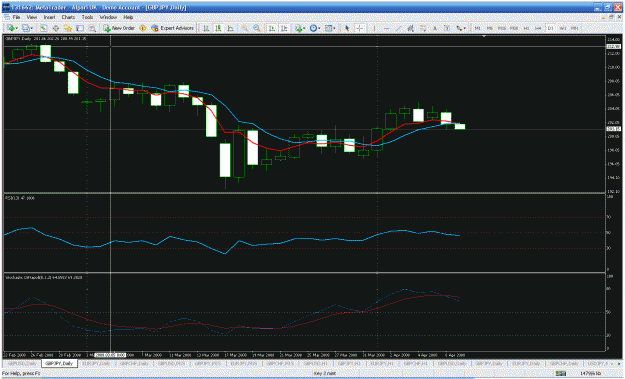
Task: Select the Cursor arrow tool
Action: [347, 28]
